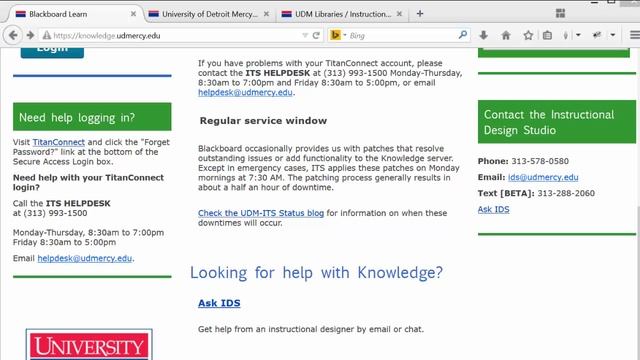Click the pin-shaped toolbar icon
This screenshot has height=360, width=640.
coord(566,36)
